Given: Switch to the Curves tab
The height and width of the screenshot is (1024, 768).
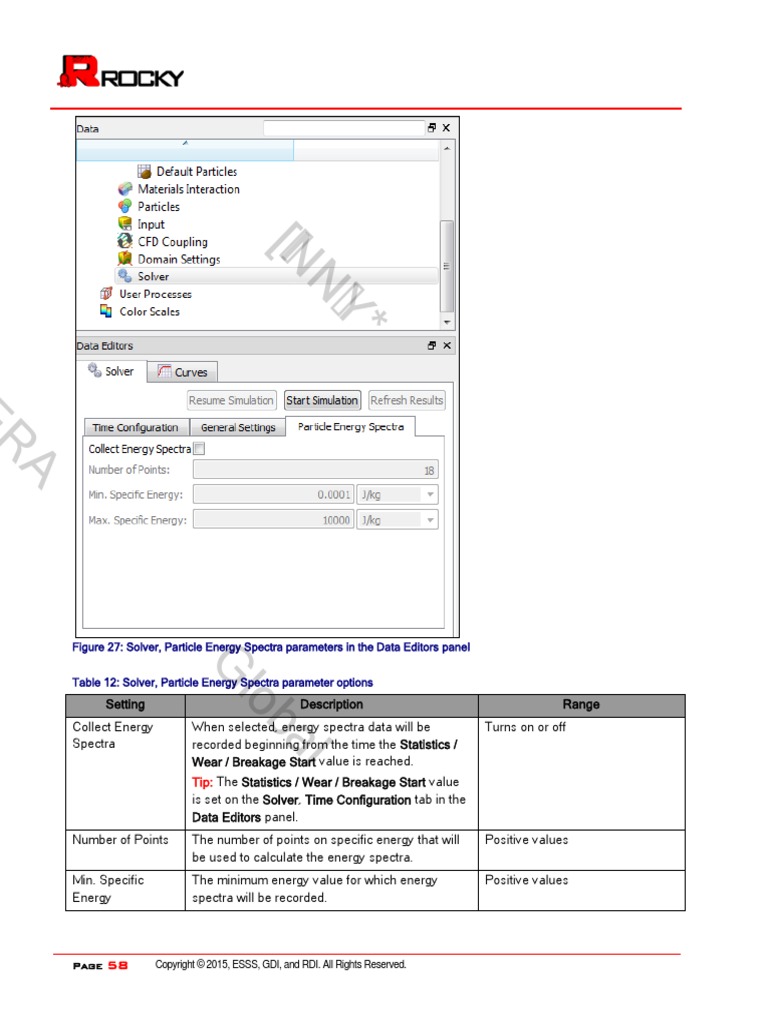Looking at the screenshot, I should click(182, 372).
